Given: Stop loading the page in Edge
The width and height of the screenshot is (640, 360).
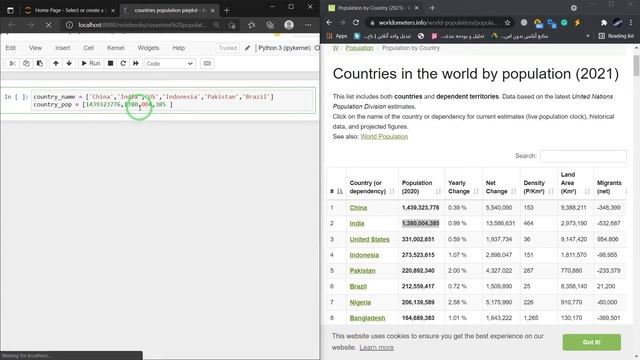Looking at the screenshot, I should tap(48, 25).
